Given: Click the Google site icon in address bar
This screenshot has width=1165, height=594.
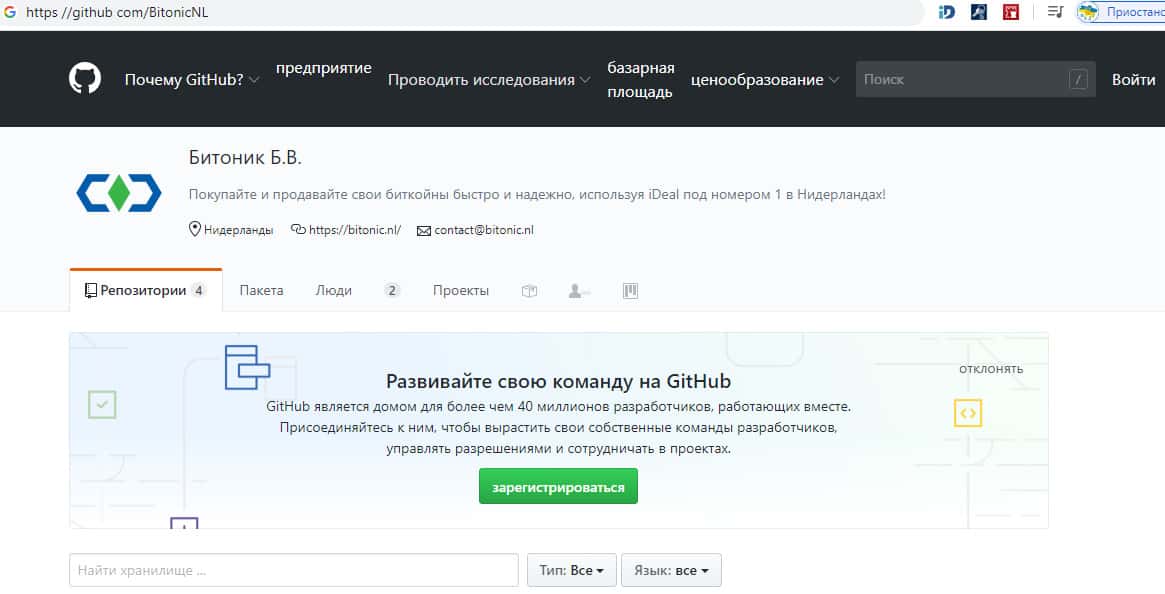Looking at the screenshot, I should pyautogui.click(x=10, y=12).
